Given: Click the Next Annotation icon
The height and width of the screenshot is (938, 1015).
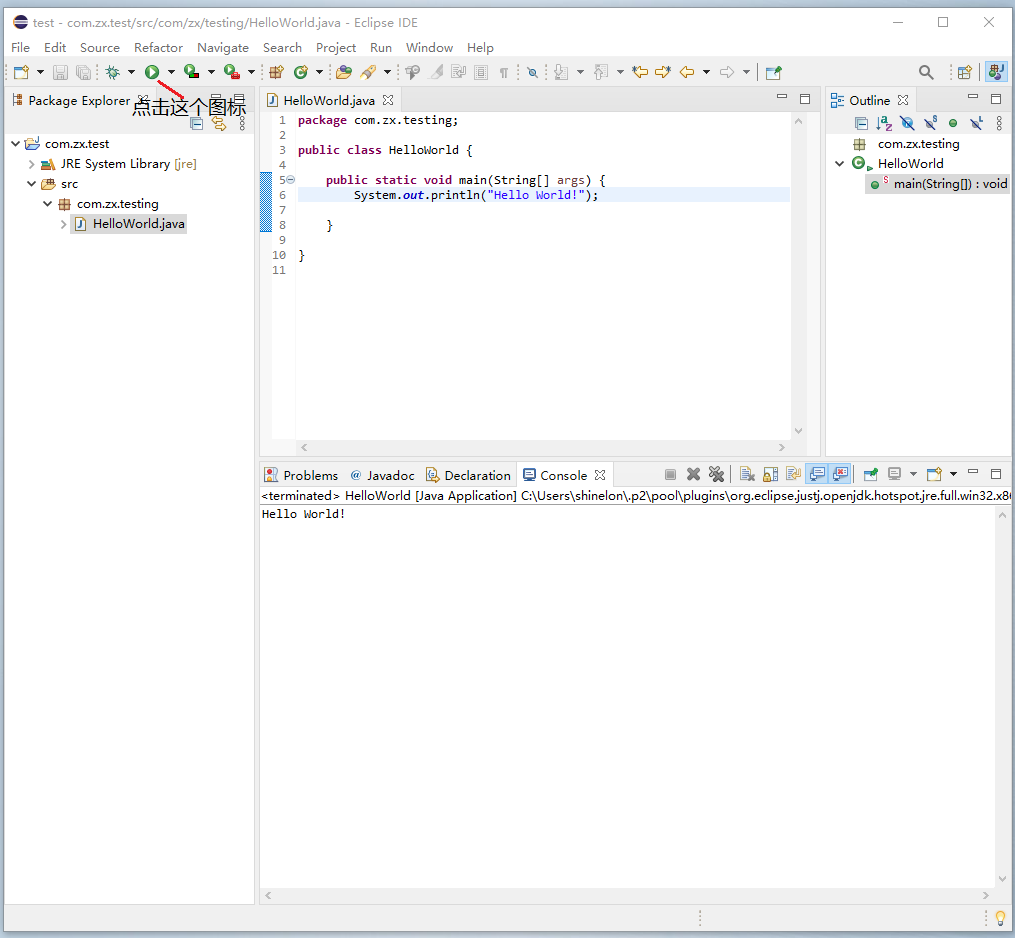Looking at the screenshot, I should (x=561, y=72).
